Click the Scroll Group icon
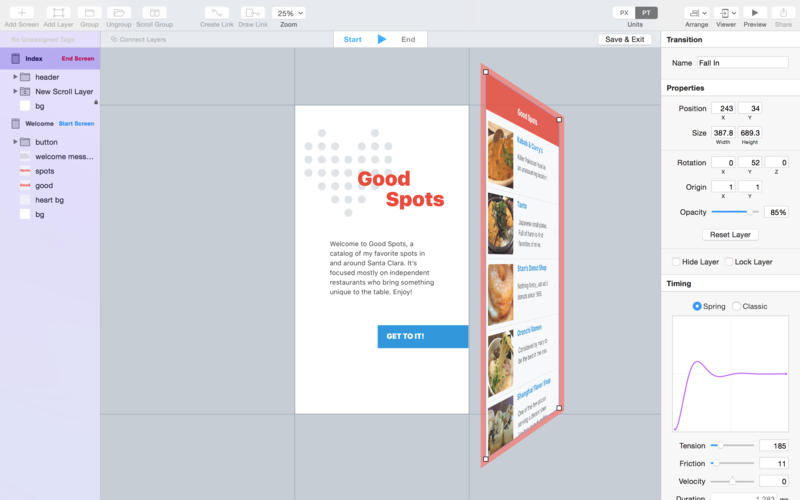 coord(154,13)
